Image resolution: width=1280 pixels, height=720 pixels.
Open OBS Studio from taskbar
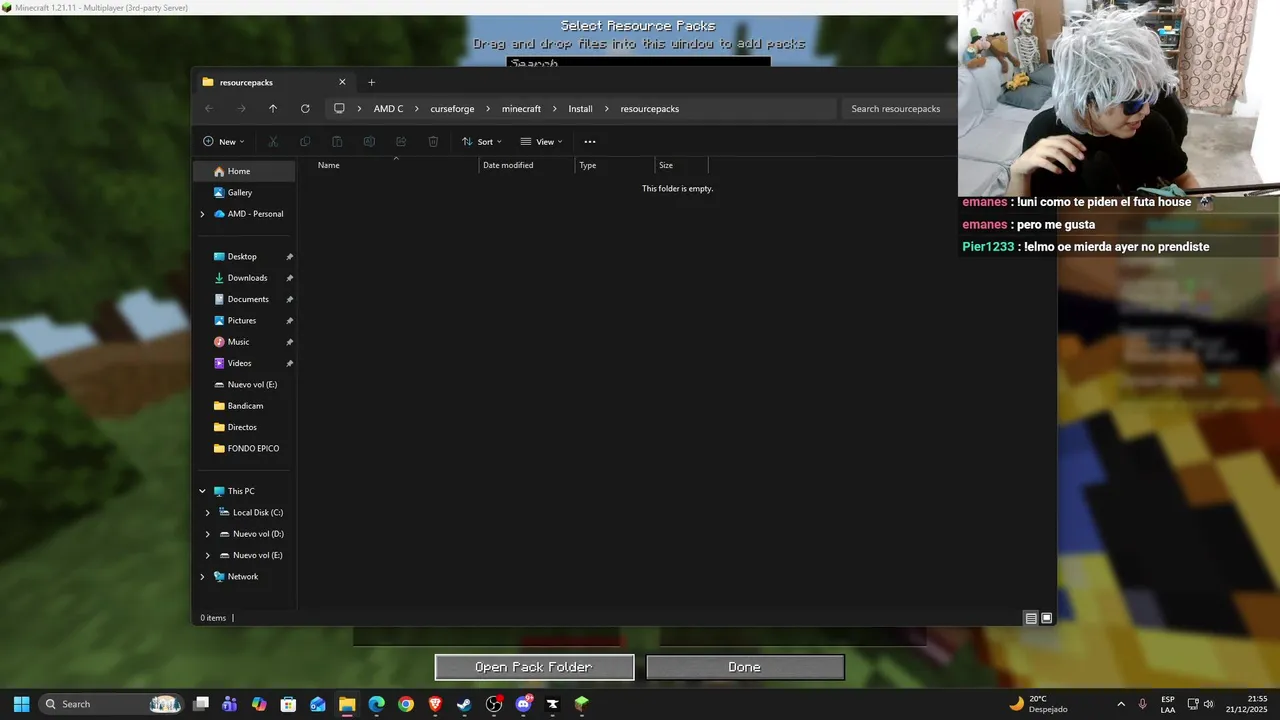[494, 704]
